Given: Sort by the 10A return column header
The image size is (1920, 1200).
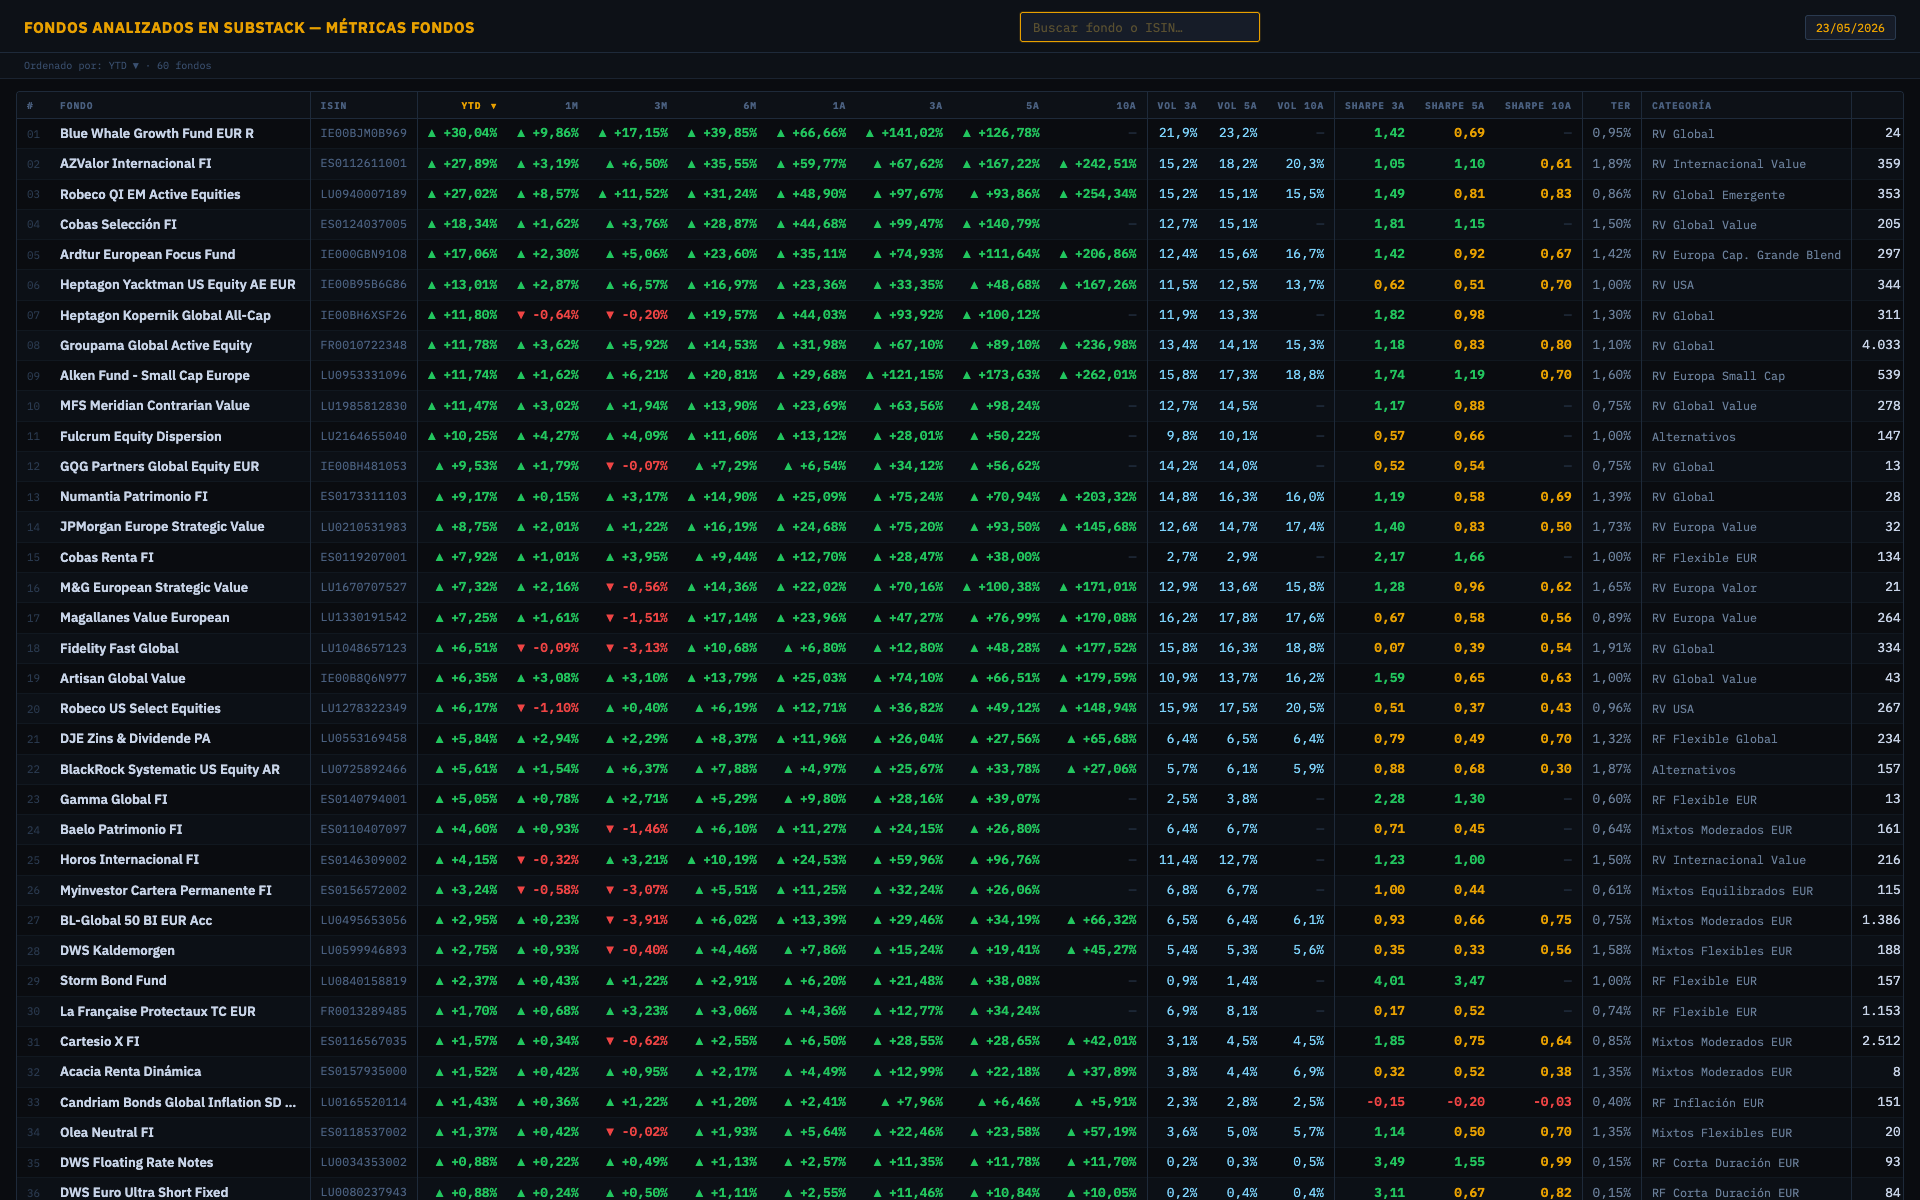Looking at the screenshot, I should tap(1126, 105).
